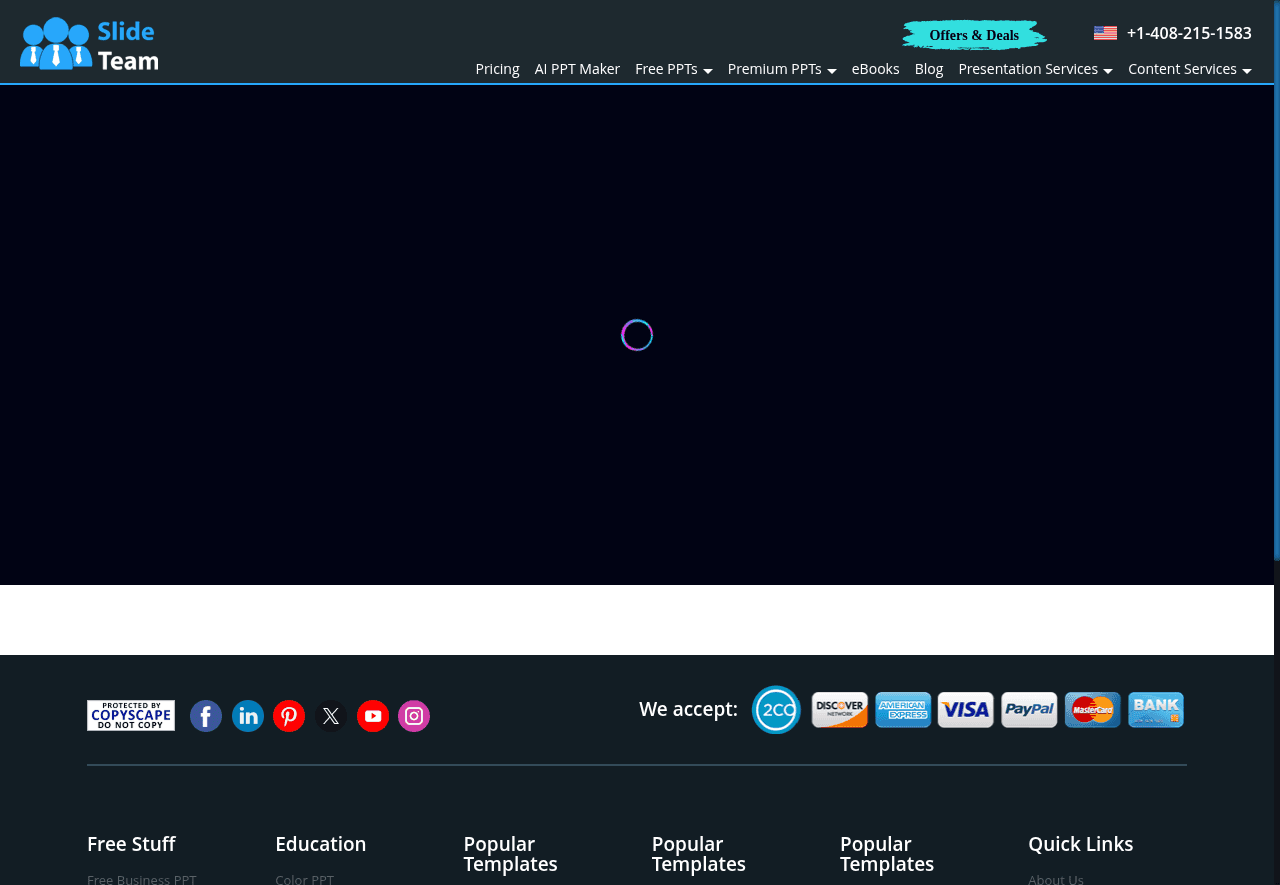Click the PayPal payment logo
Image resolution: width=1280 pixels, height=885 pixels.
pos(1029,710)
